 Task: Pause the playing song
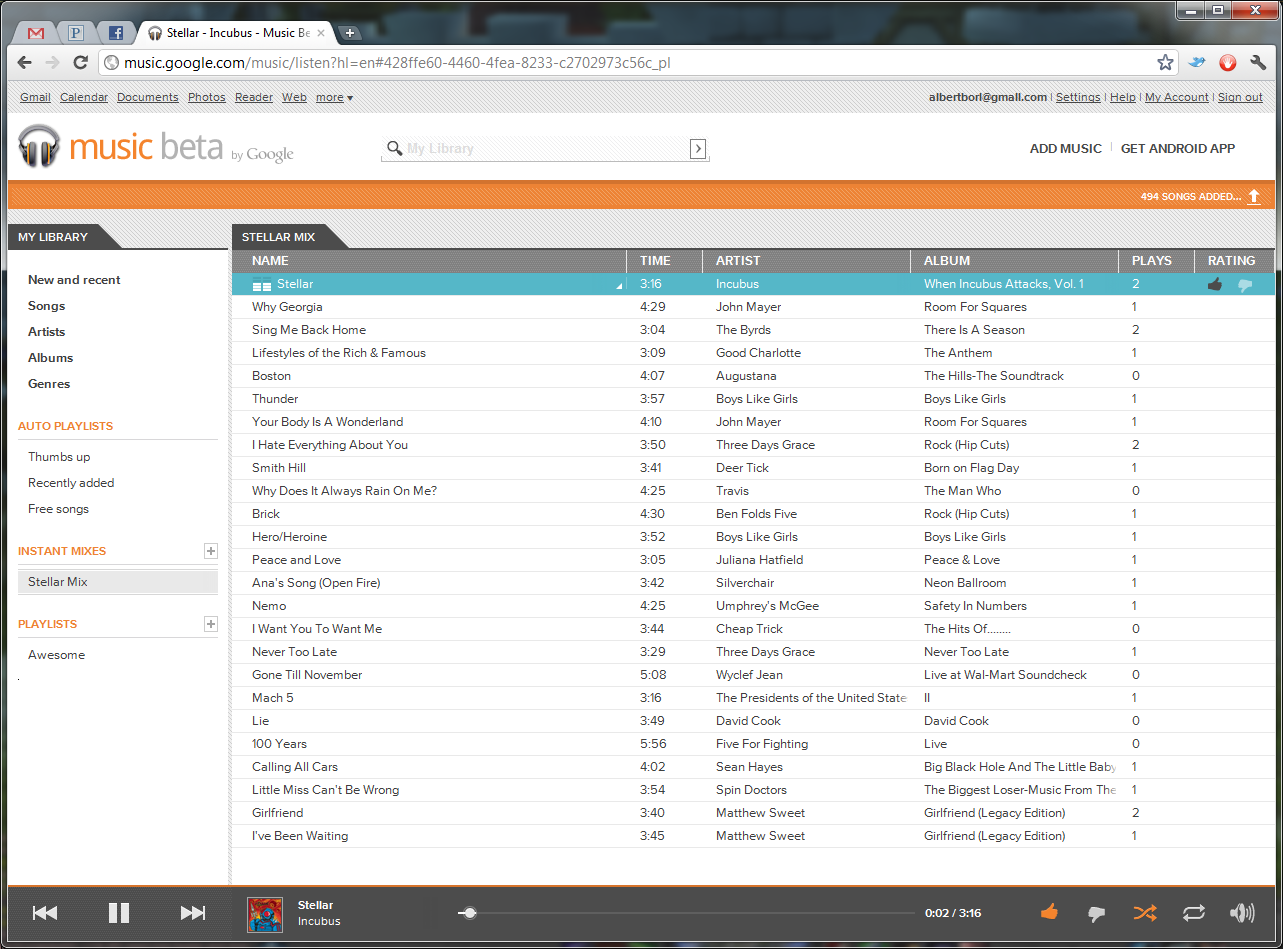(119, 913)
